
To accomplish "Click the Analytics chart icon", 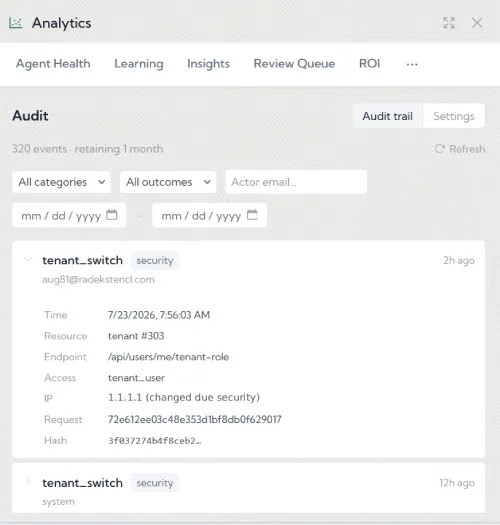I will tap(15, 23).
